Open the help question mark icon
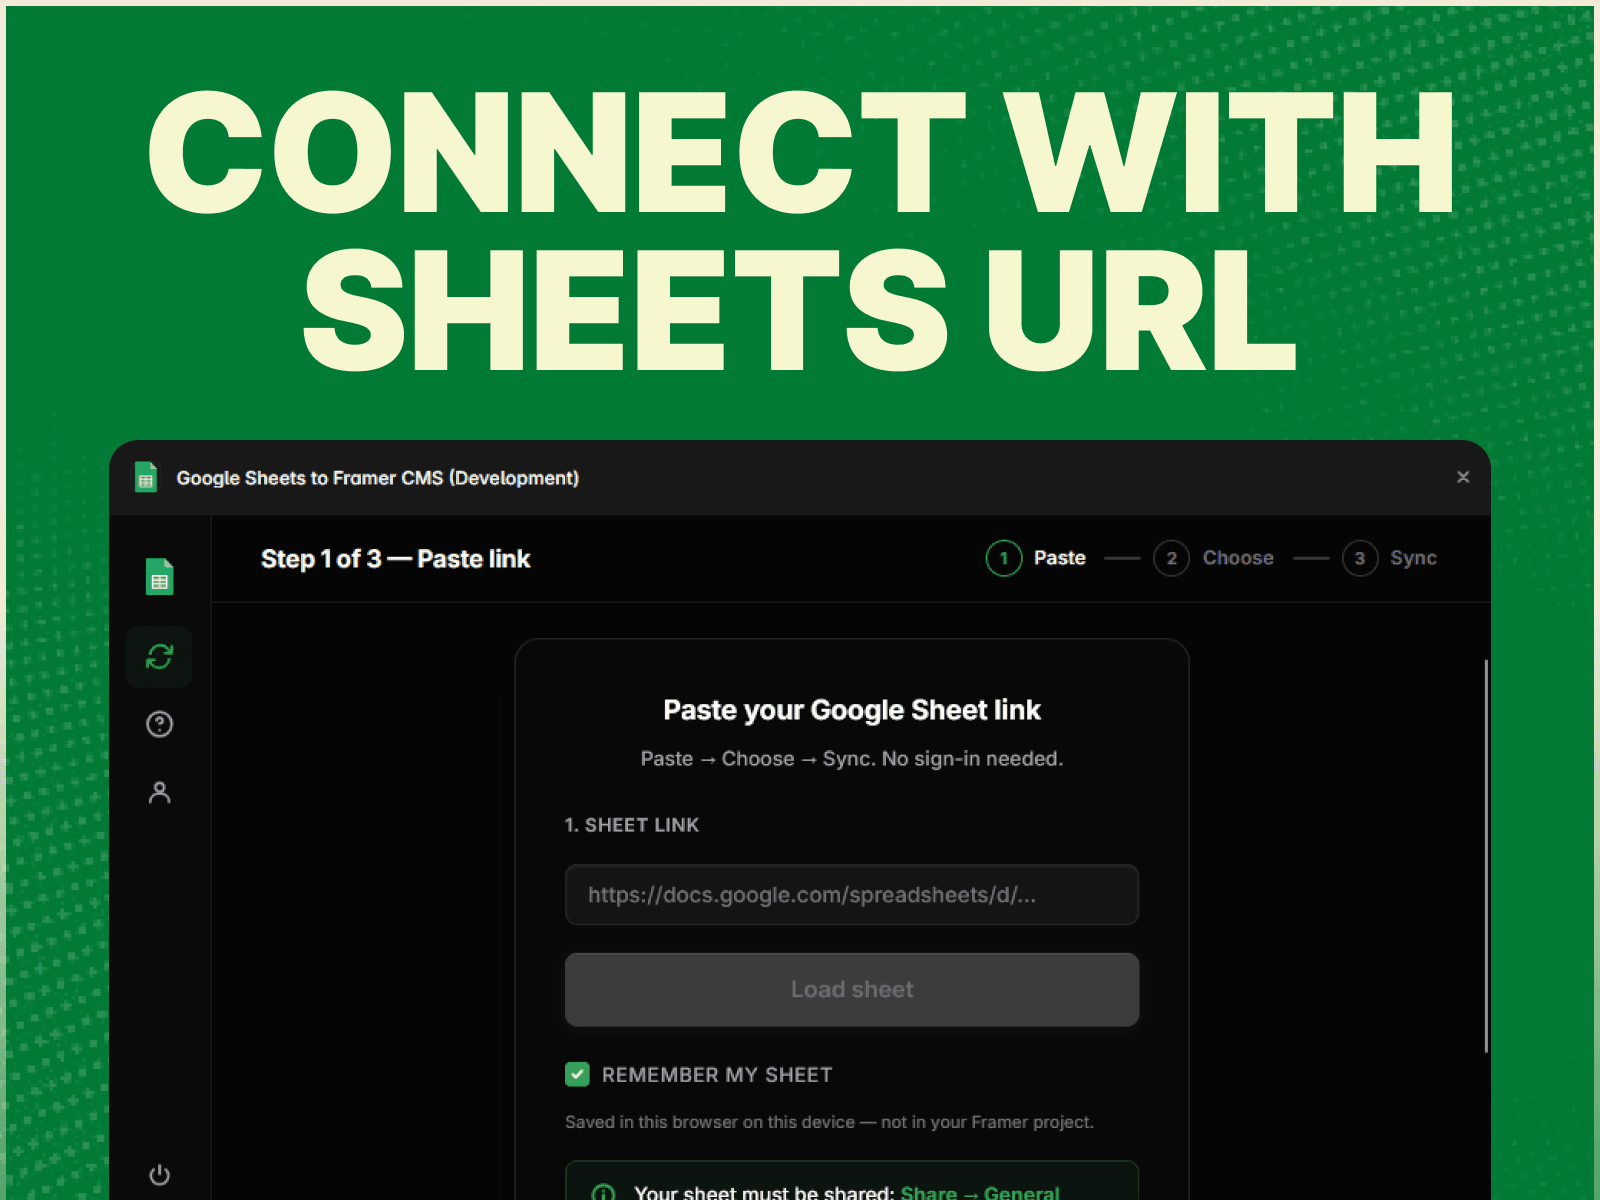The height and width of the screenshot is (1200, 1600). coord(160,724)
